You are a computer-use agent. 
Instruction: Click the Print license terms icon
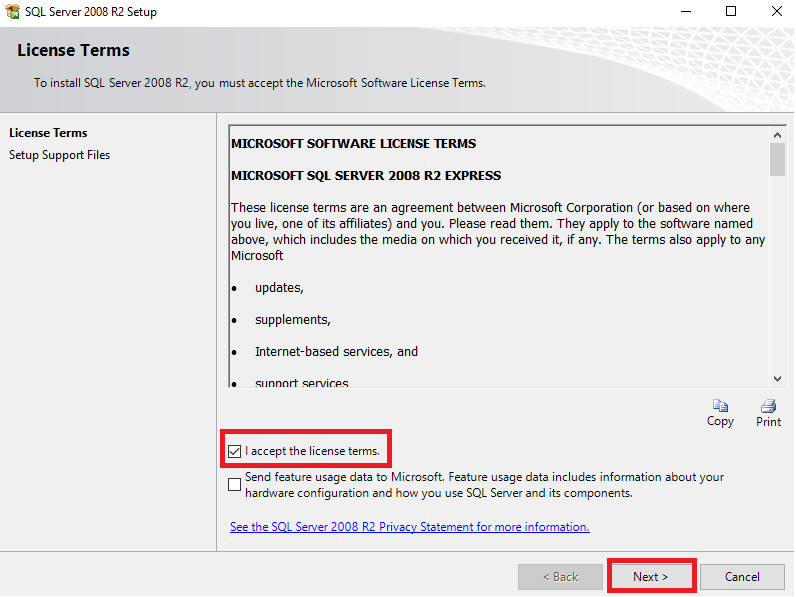pos(768,406)
